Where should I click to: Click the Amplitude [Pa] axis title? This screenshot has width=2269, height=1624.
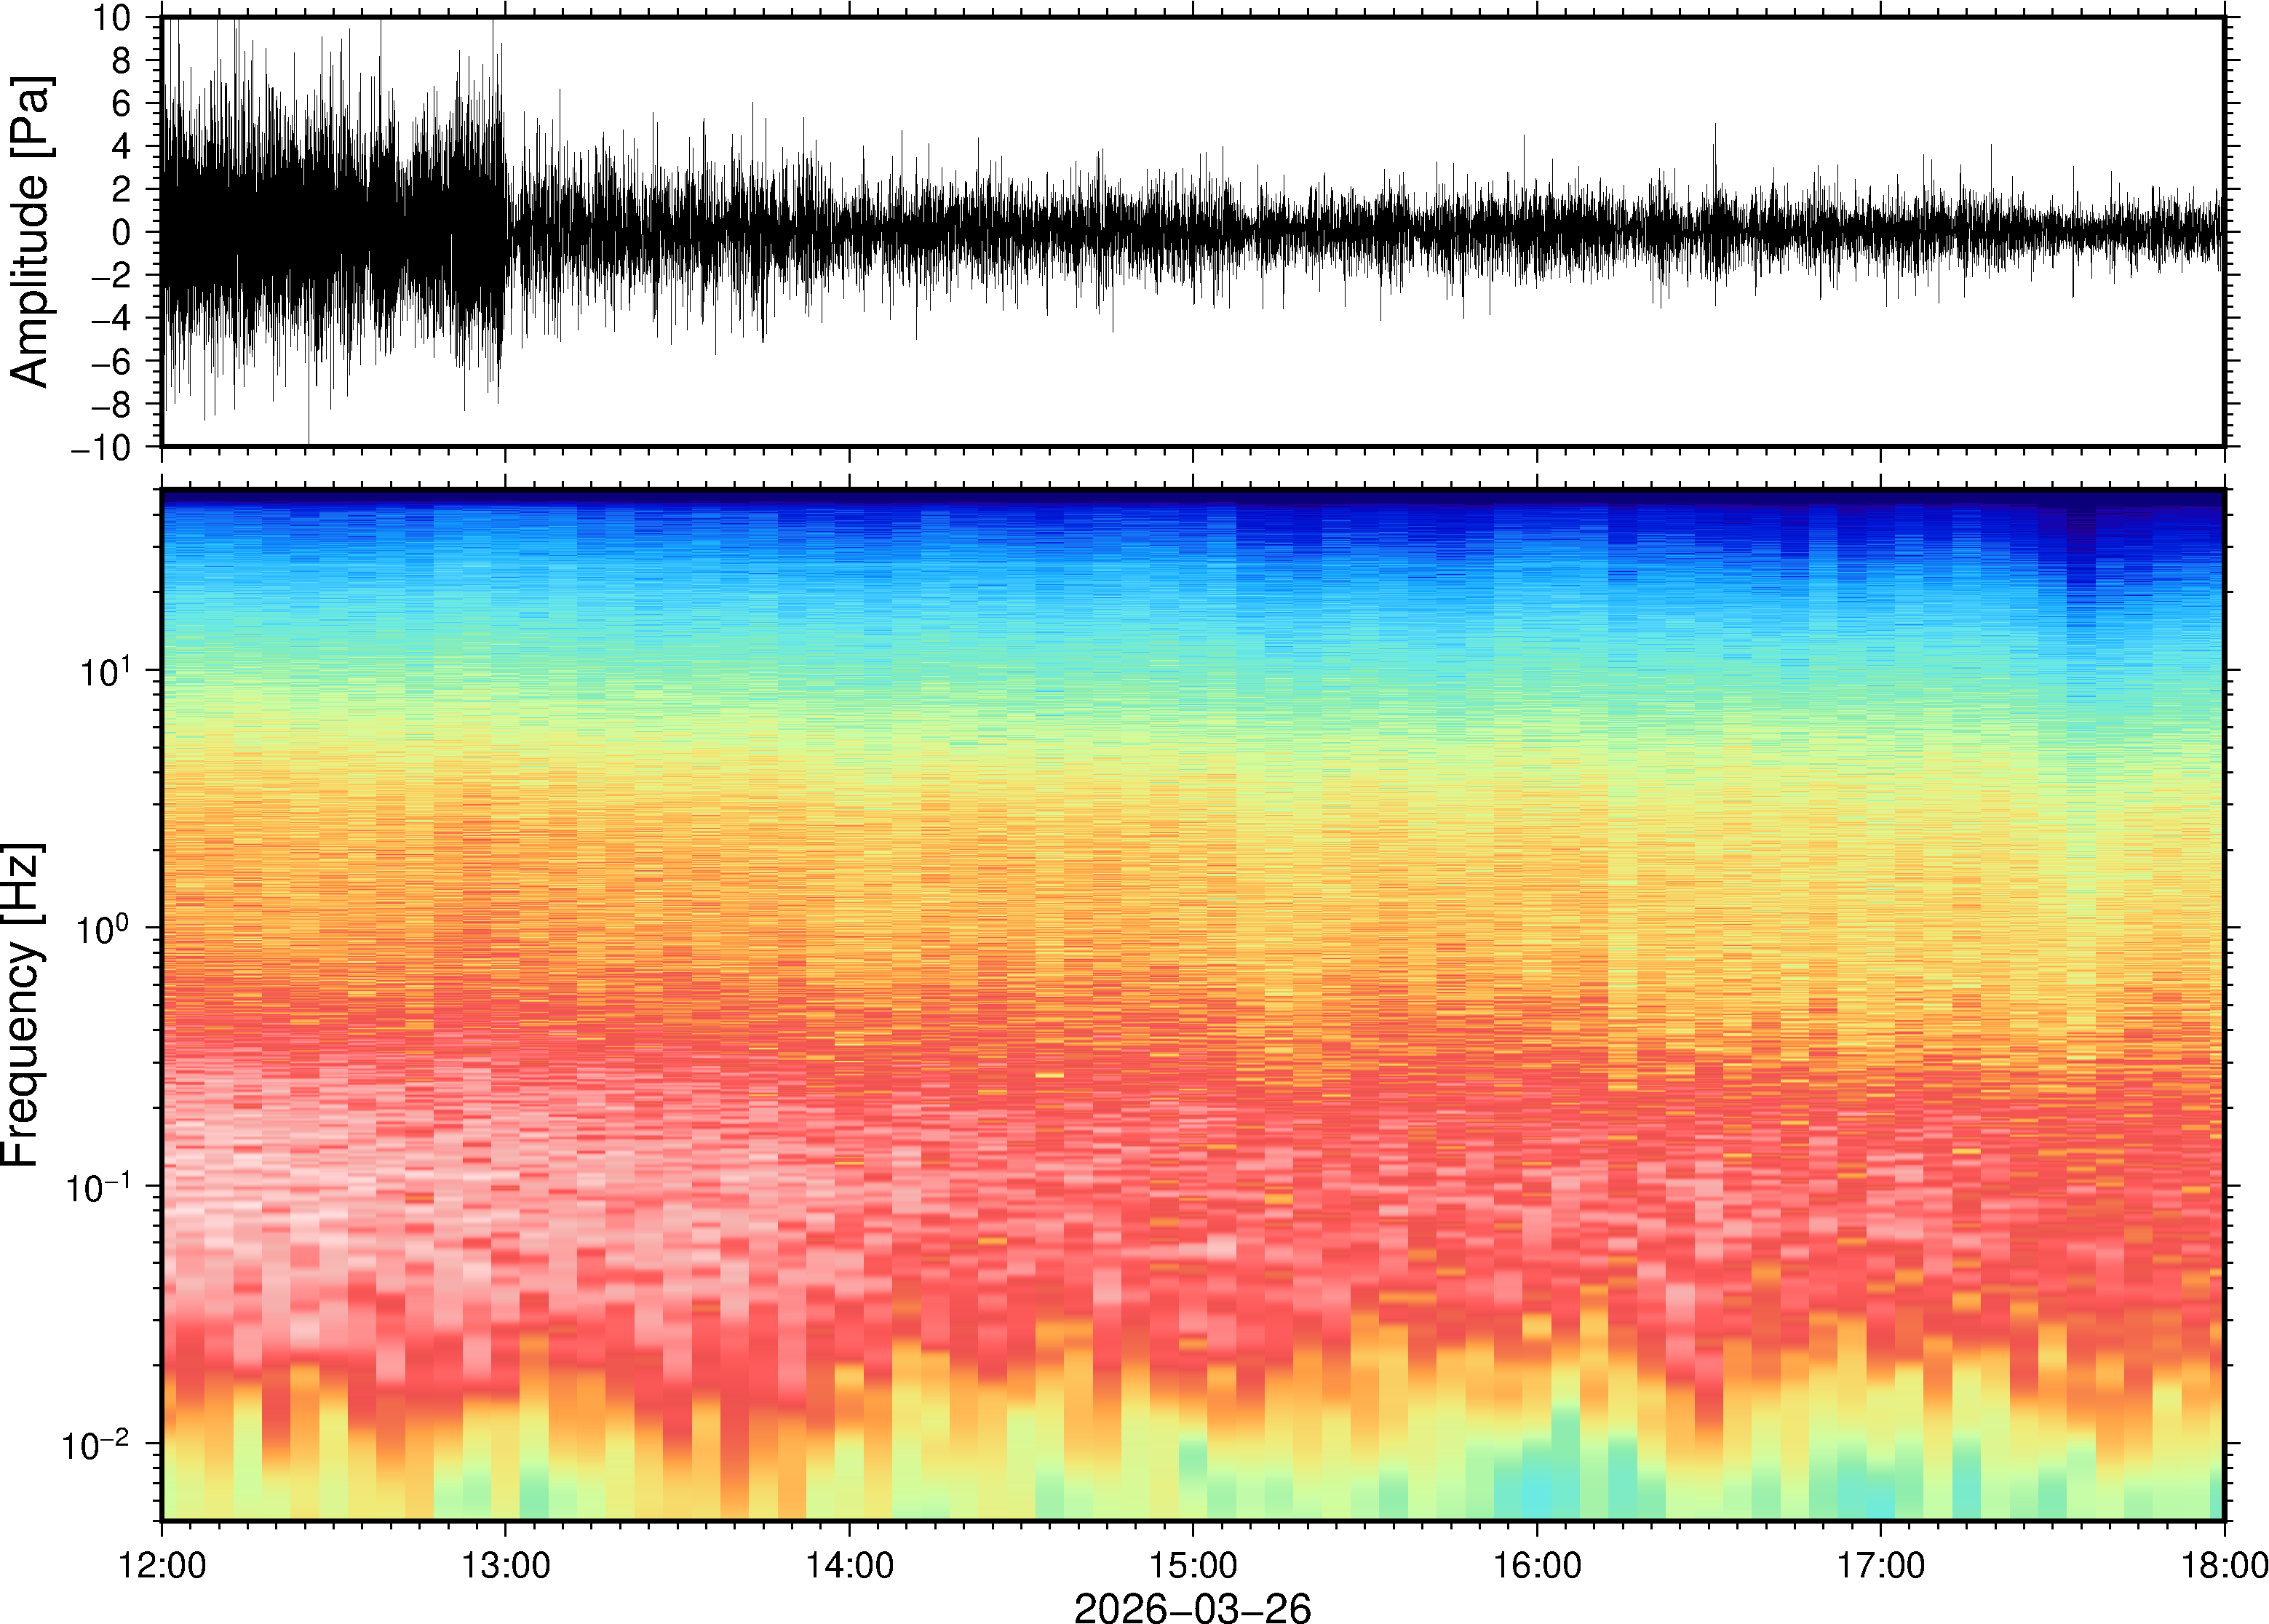(30, 232)
